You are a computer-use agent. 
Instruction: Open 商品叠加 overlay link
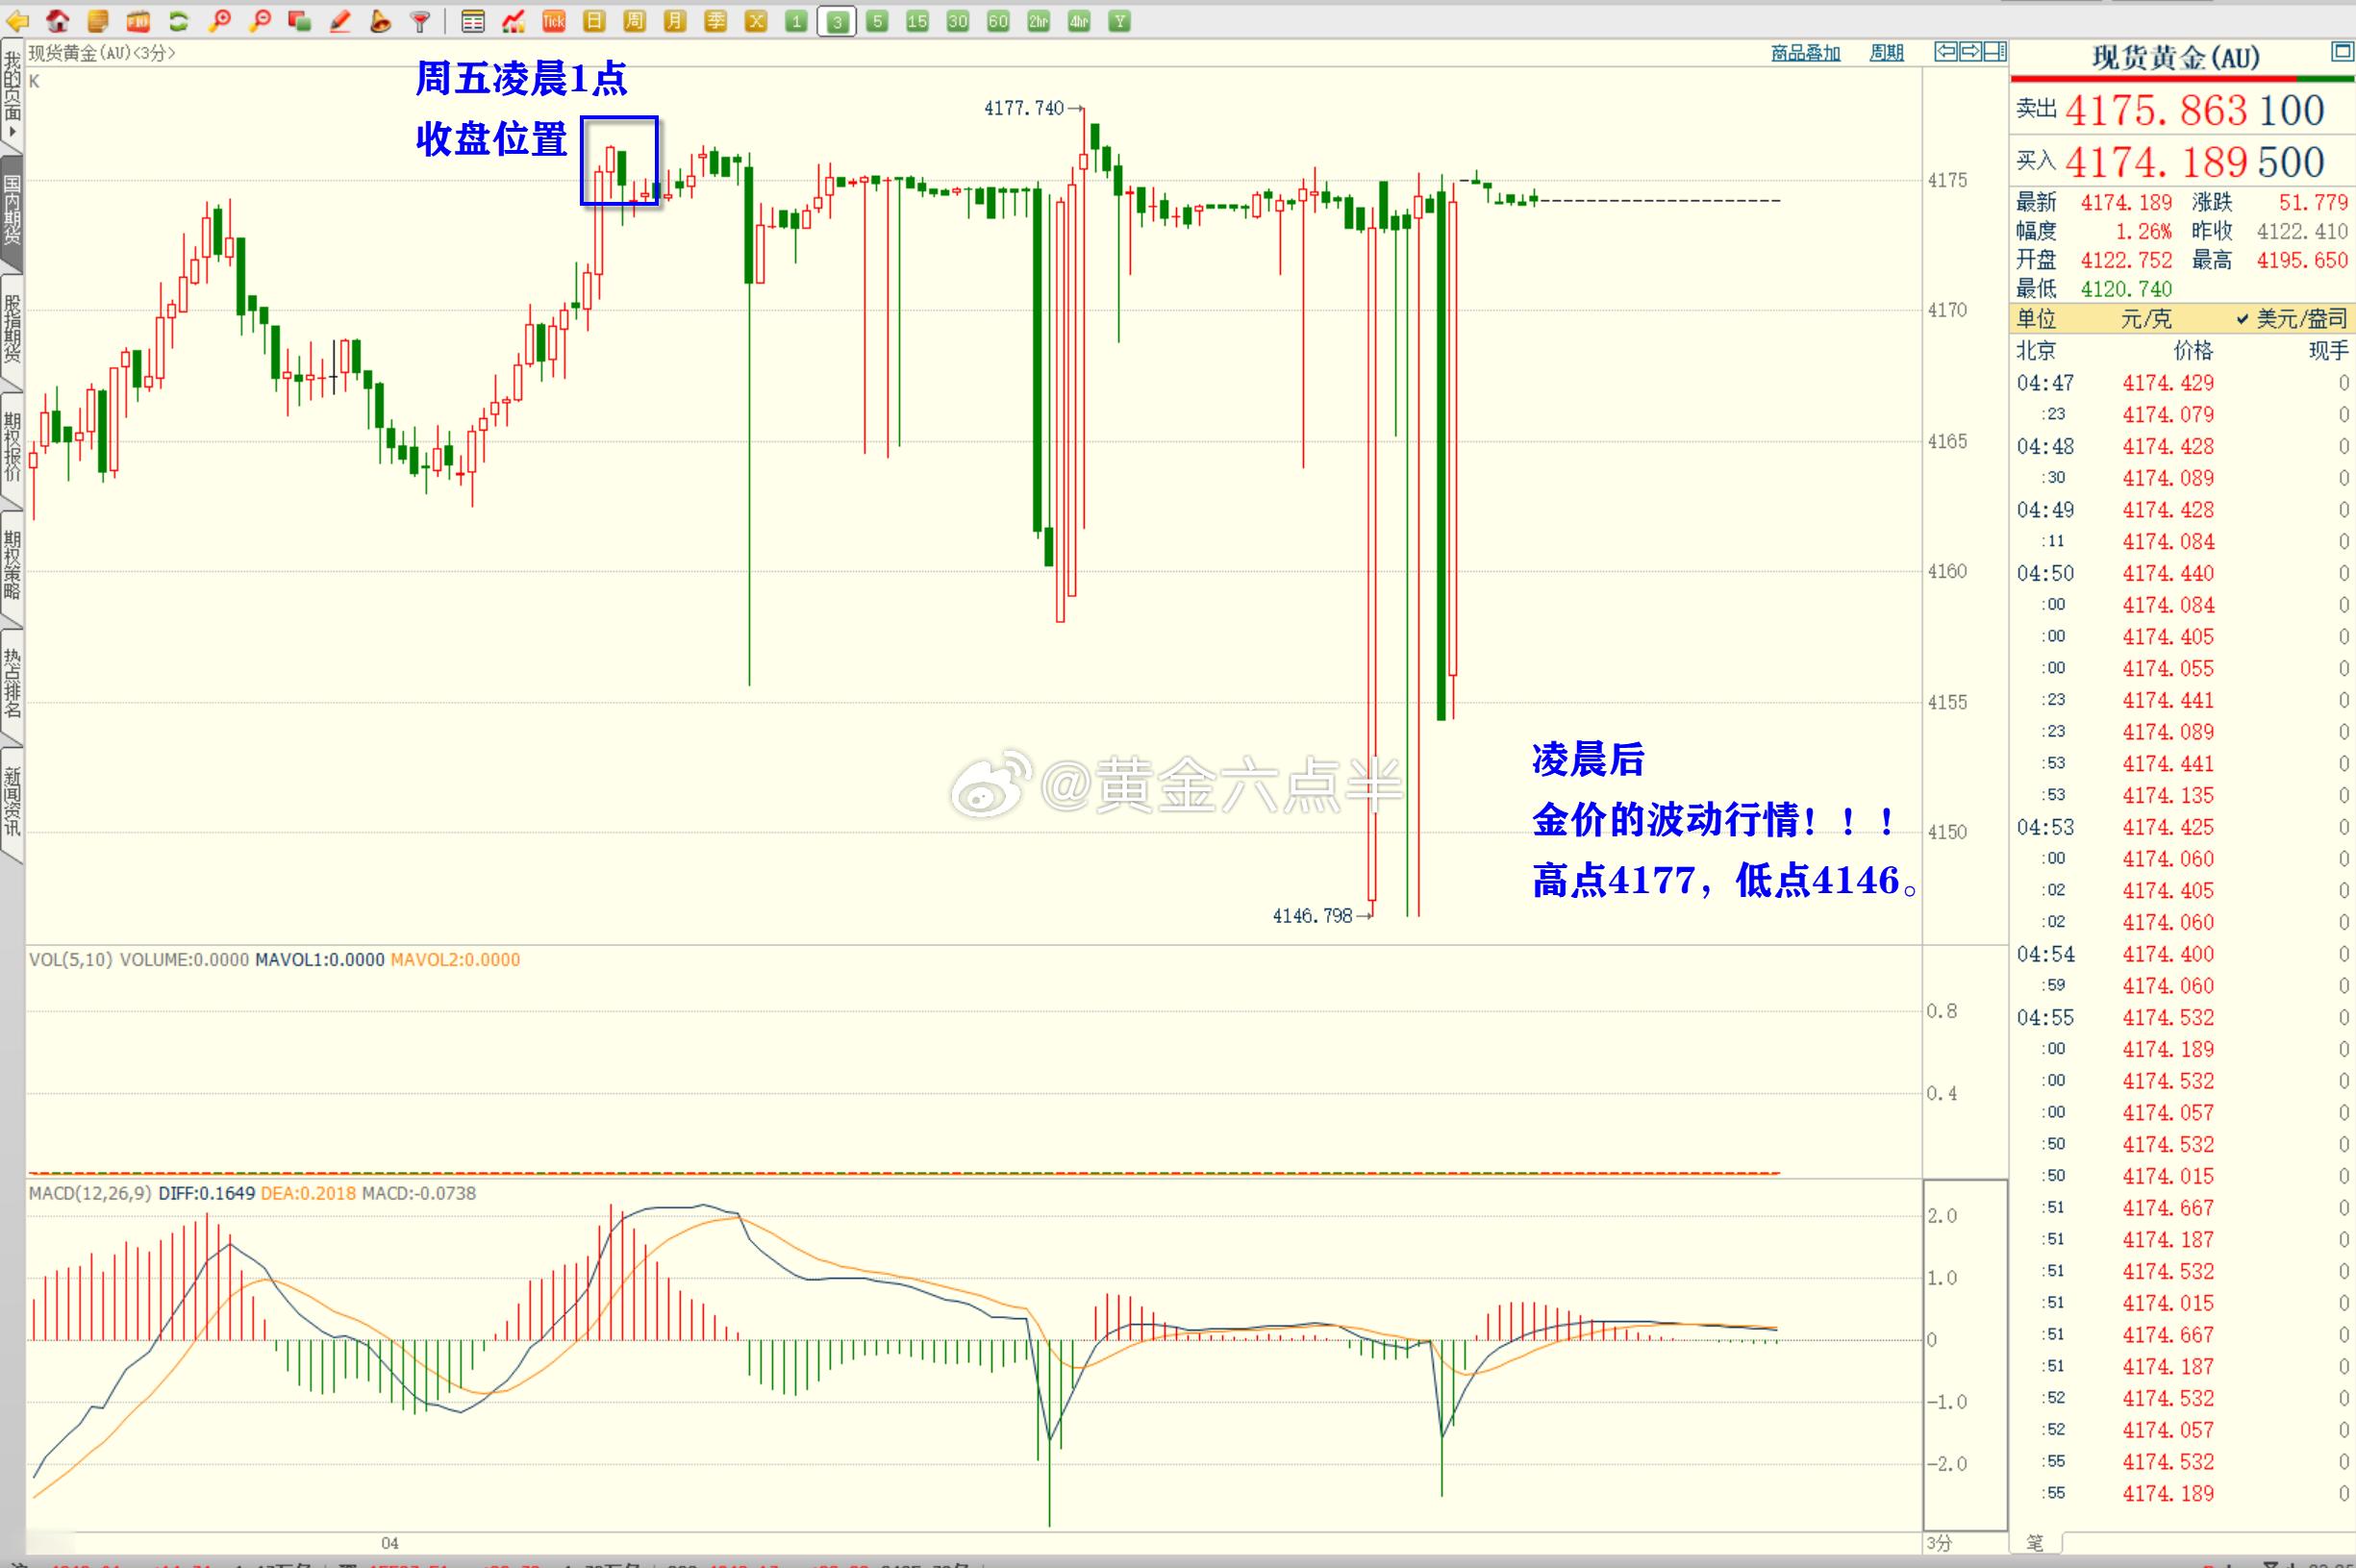pos(1805,53)
